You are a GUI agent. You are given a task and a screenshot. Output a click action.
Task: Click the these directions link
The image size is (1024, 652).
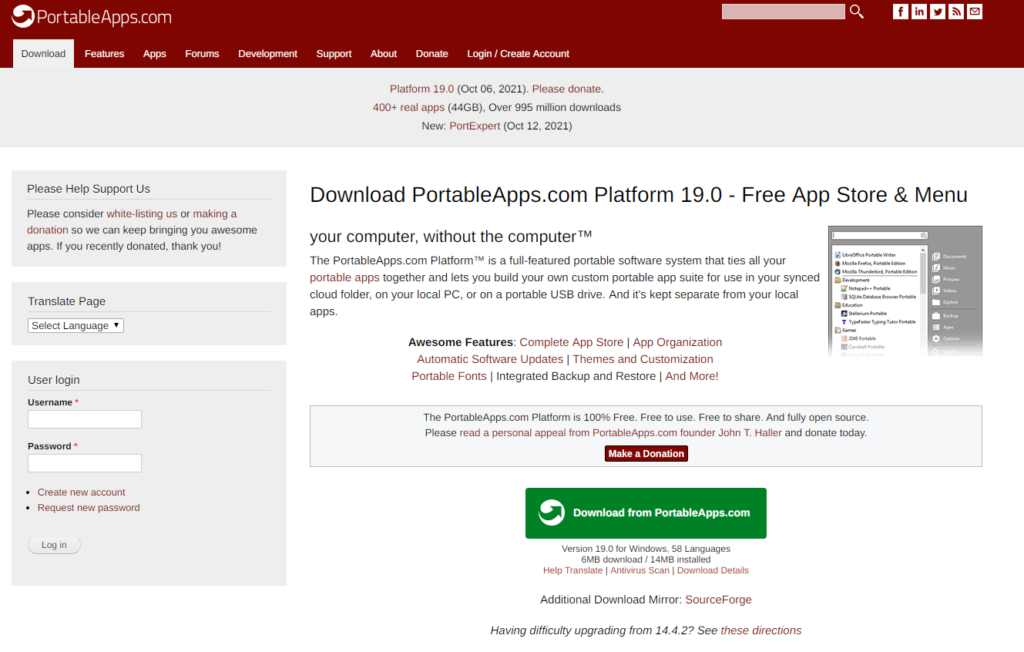(761, 630)
